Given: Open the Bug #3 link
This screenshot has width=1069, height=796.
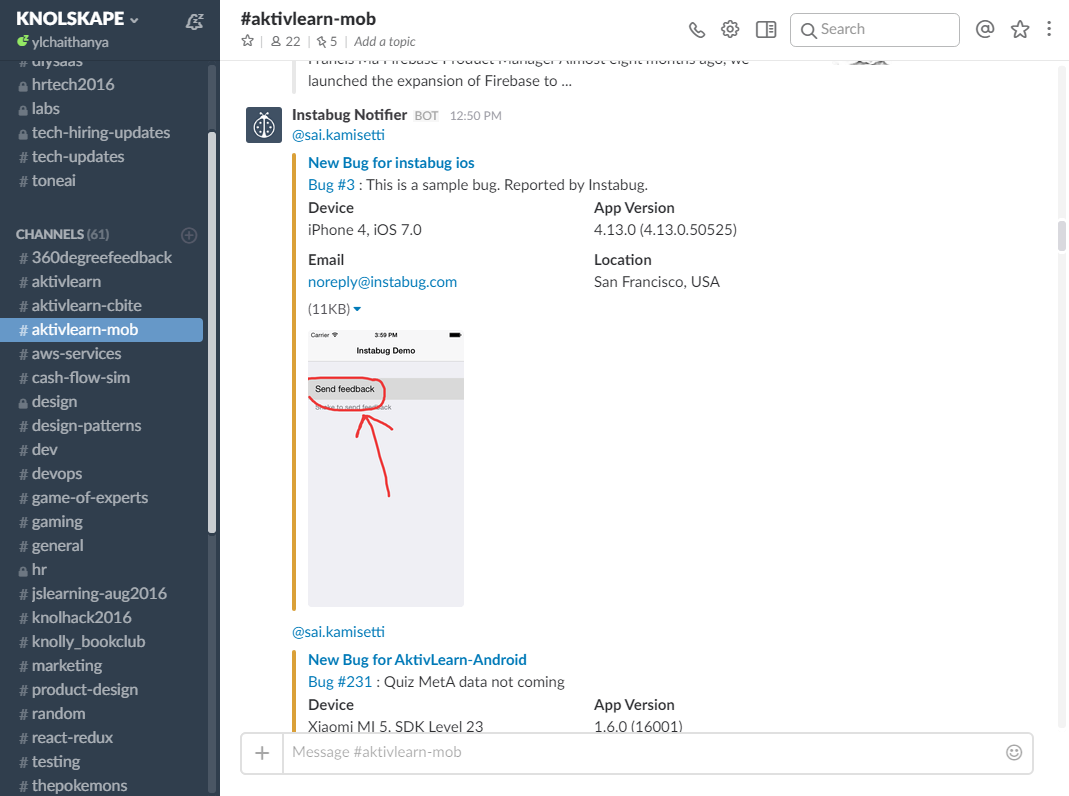Looking at the screenshot, I should coord(331,185).
